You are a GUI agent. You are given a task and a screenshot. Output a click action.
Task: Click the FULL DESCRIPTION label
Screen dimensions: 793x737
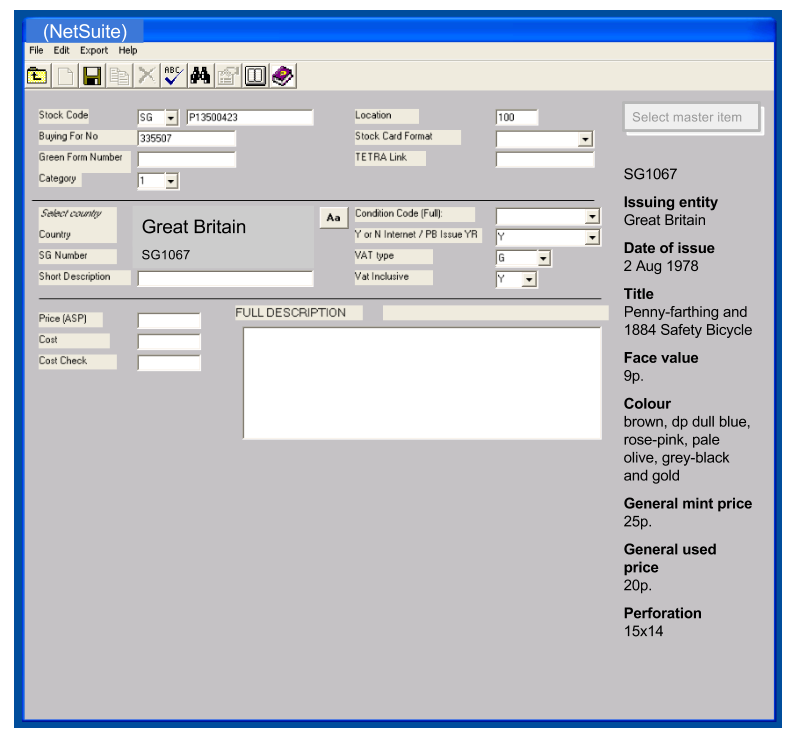pos(291,313)
